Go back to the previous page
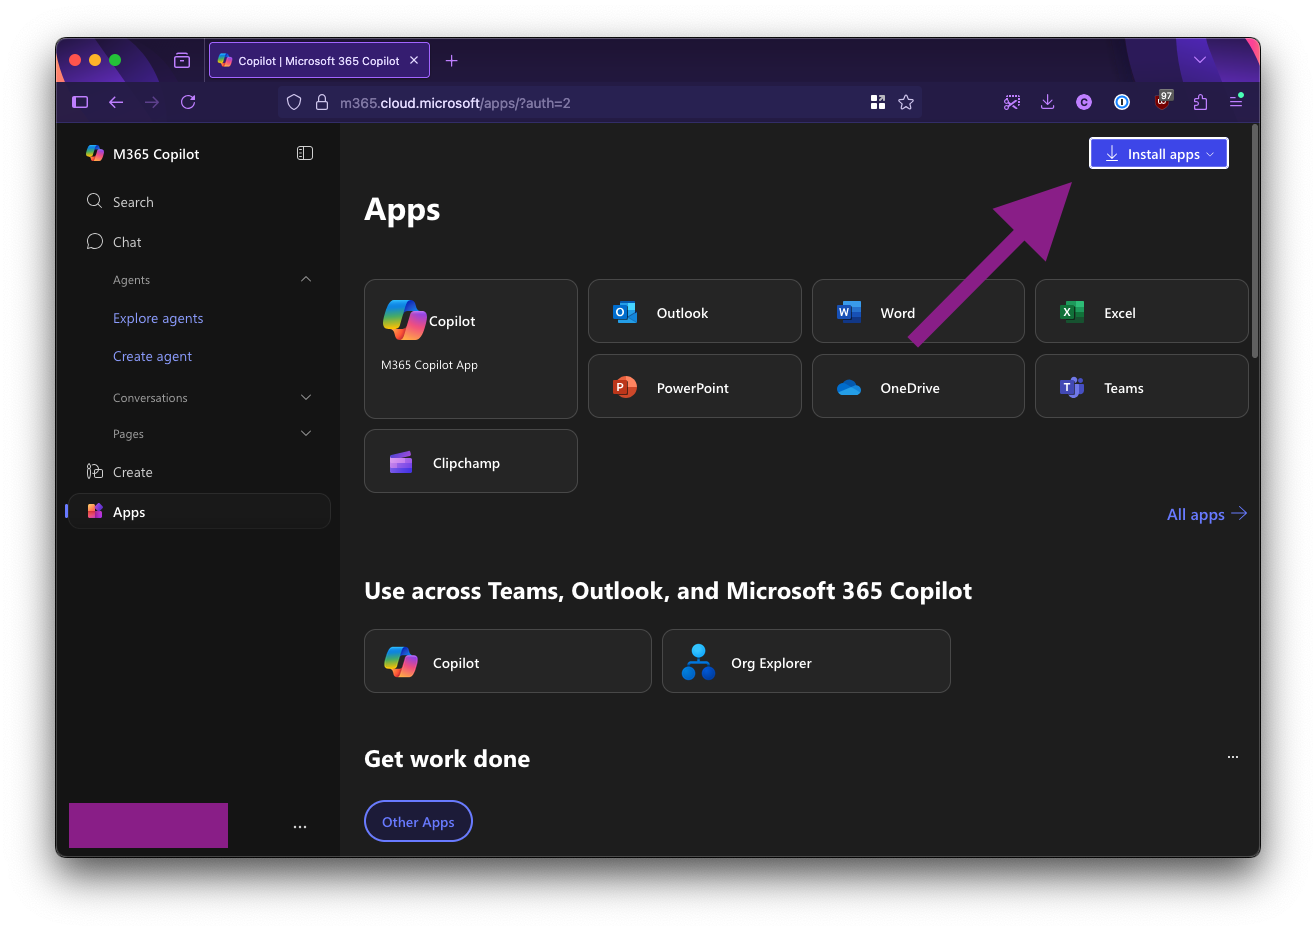 pos(116,102)
